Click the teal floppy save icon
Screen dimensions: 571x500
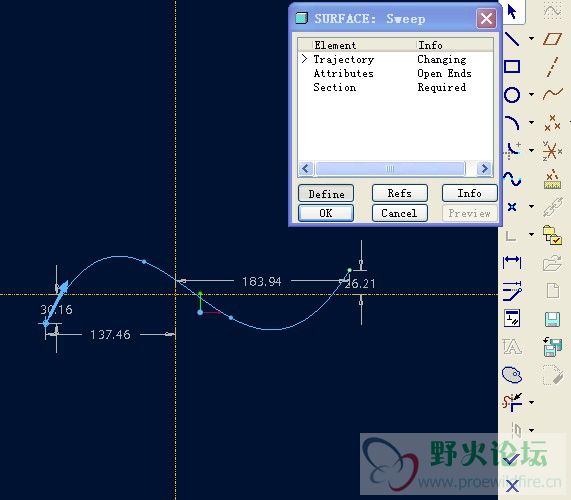pyautogui.click(x=552, y=319)
